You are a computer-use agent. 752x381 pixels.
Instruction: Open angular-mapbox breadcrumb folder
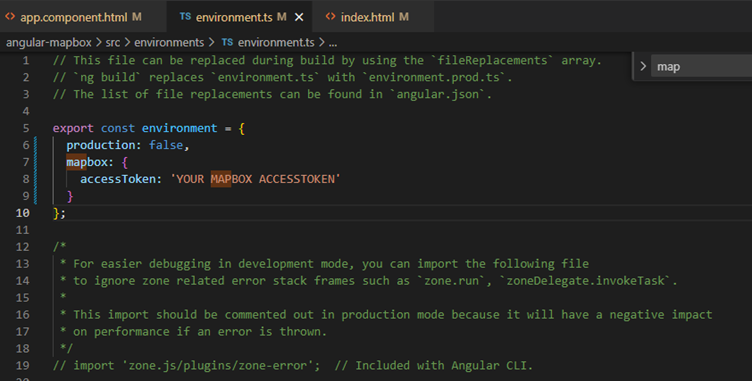pyautogui.click(x=48, y=43)
